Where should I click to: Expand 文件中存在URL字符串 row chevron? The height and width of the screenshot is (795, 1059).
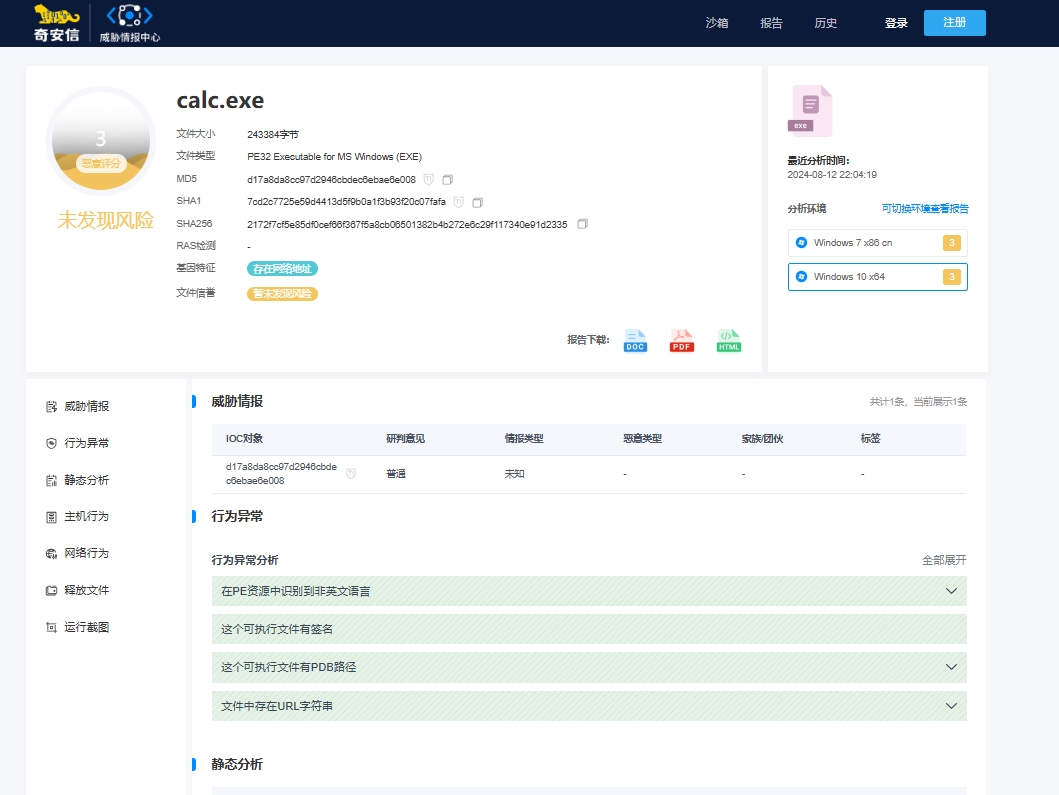tap(951, 706)
